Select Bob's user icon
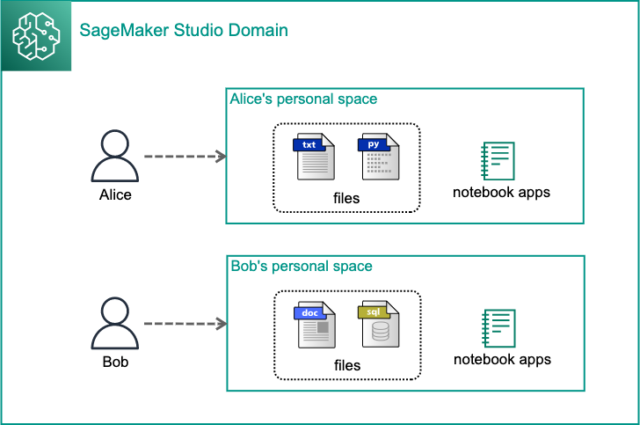The width and height of the screenshot is (640, 425). (x=115, y=323)
